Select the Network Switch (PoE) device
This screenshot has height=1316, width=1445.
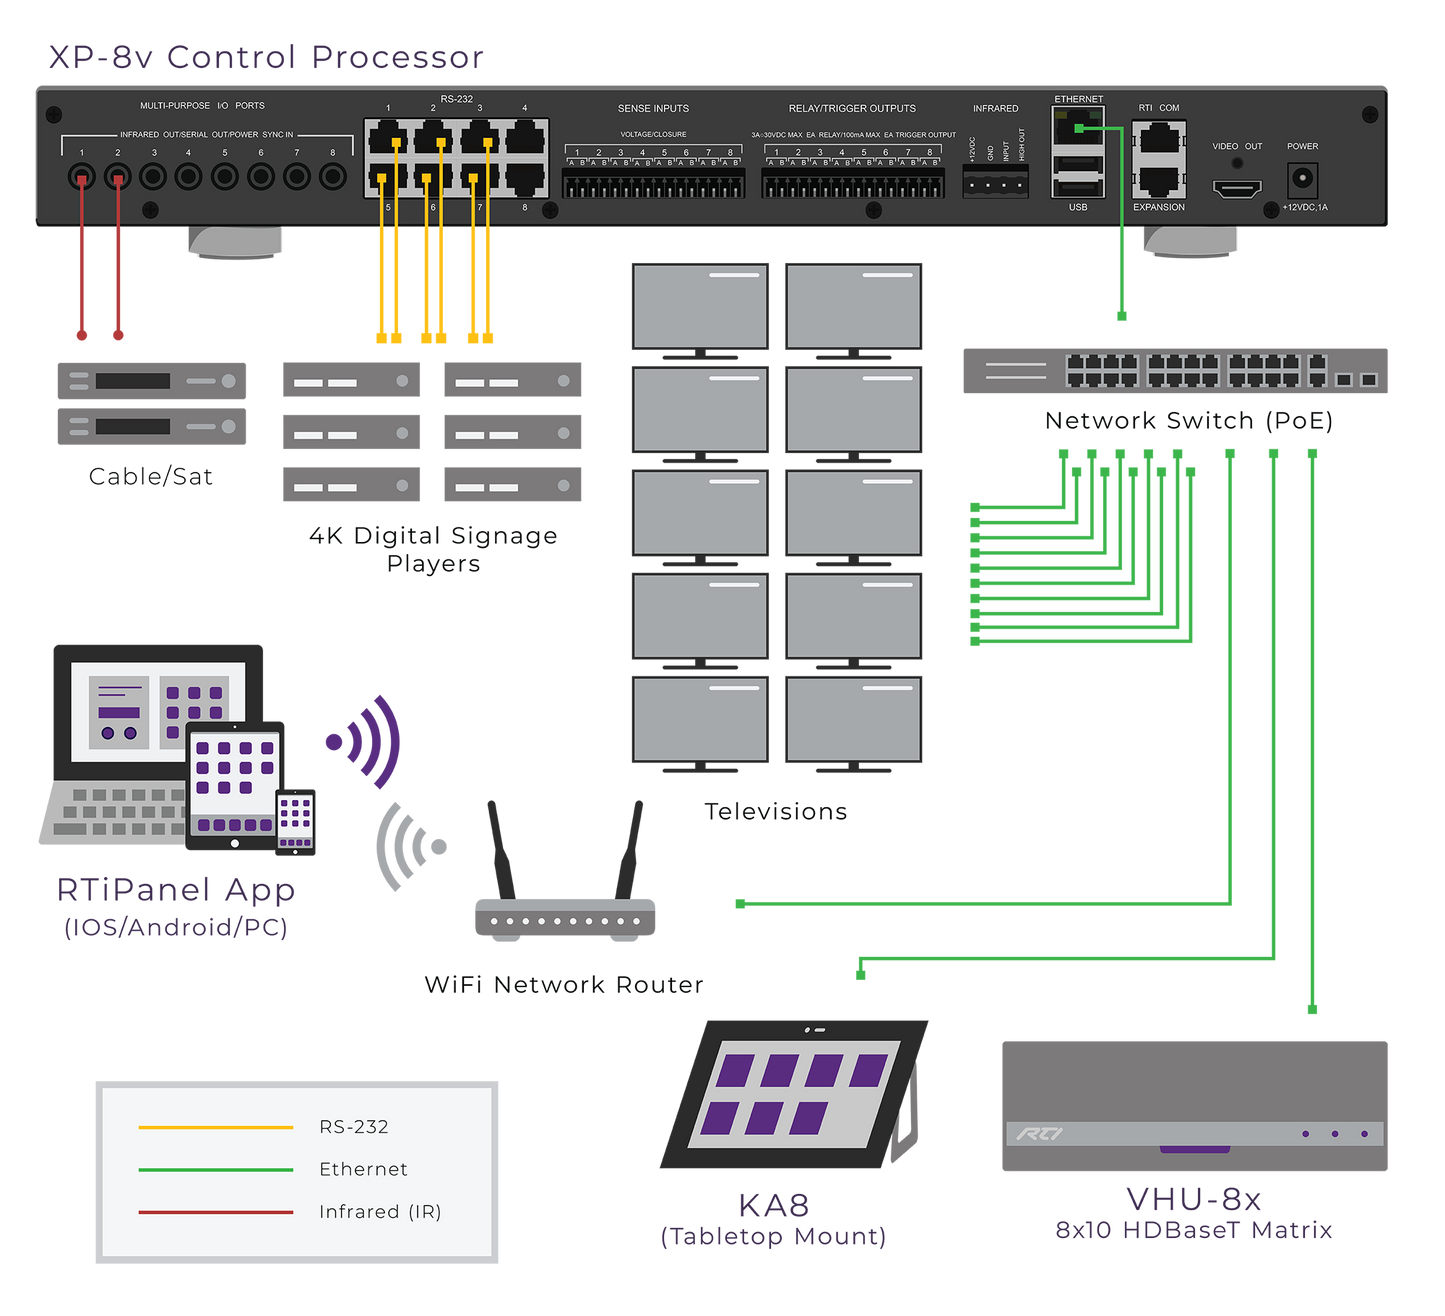click(x=1175, y=370)
